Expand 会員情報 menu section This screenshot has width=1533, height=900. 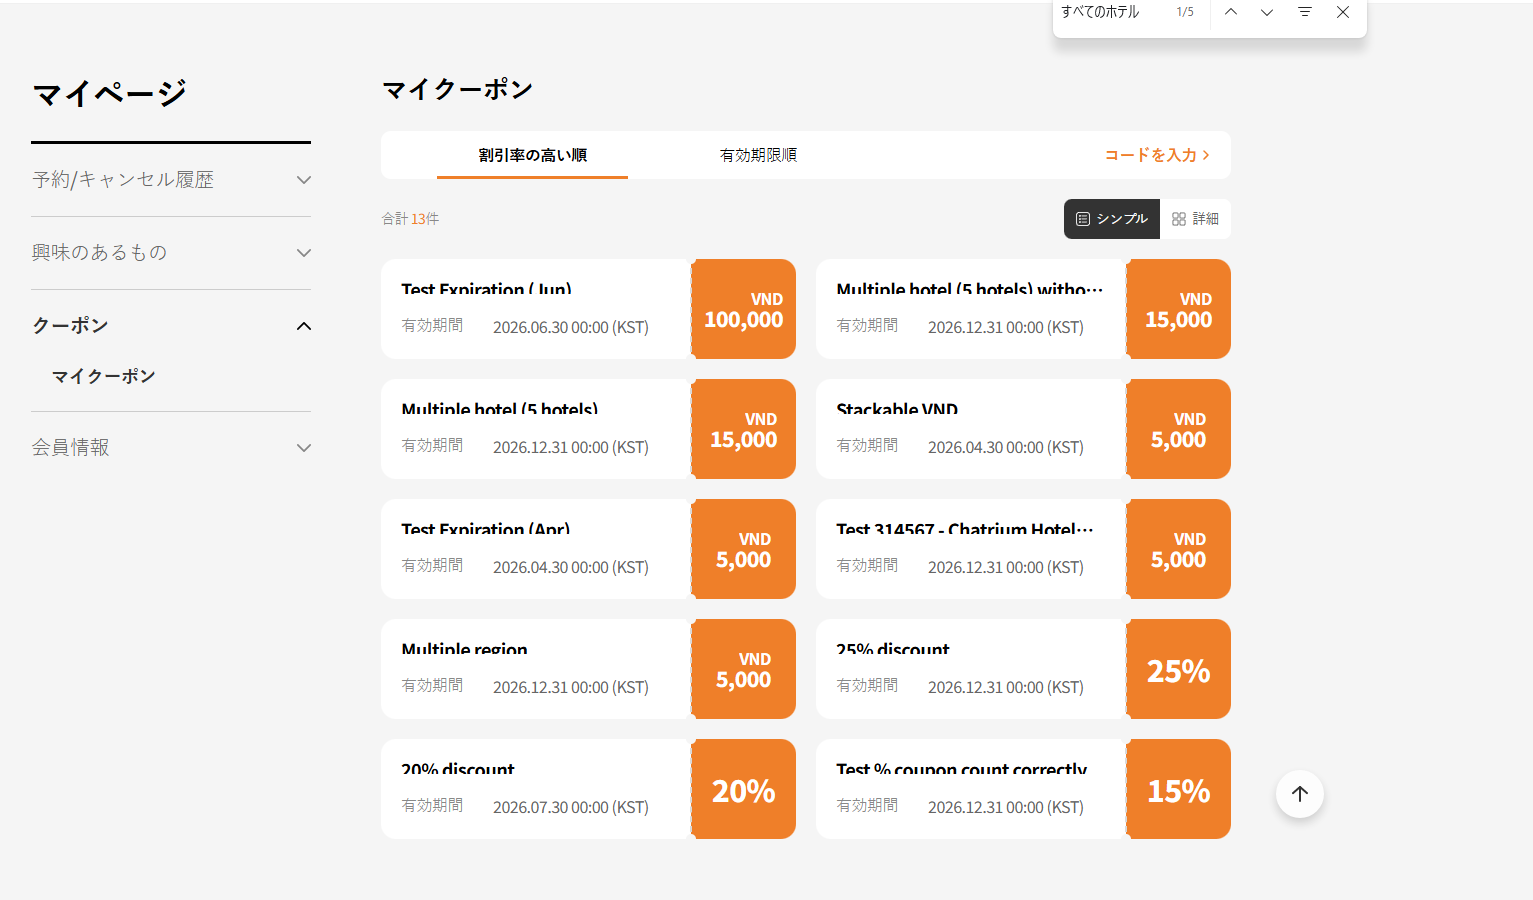[x=171, y=448]
